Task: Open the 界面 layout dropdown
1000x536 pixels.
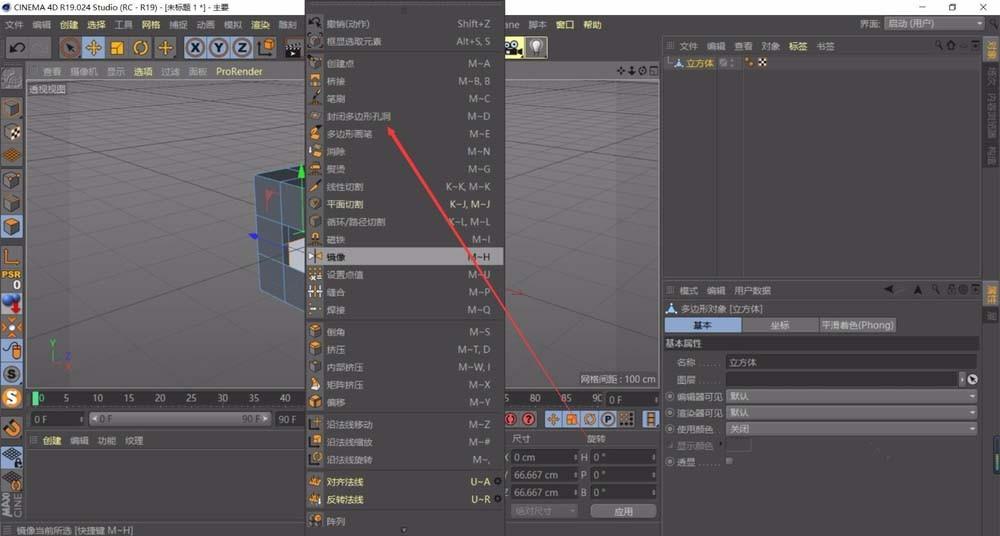Action: [x=934, y=24]
